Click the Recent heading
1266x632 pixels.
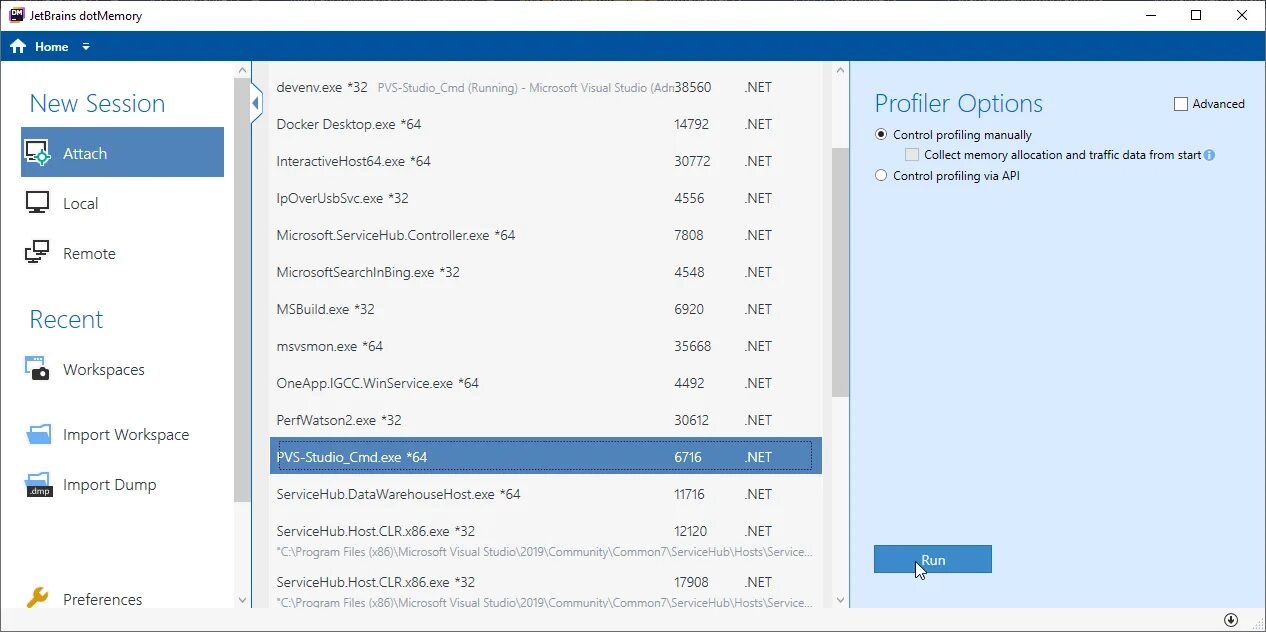tap(66, 319)
